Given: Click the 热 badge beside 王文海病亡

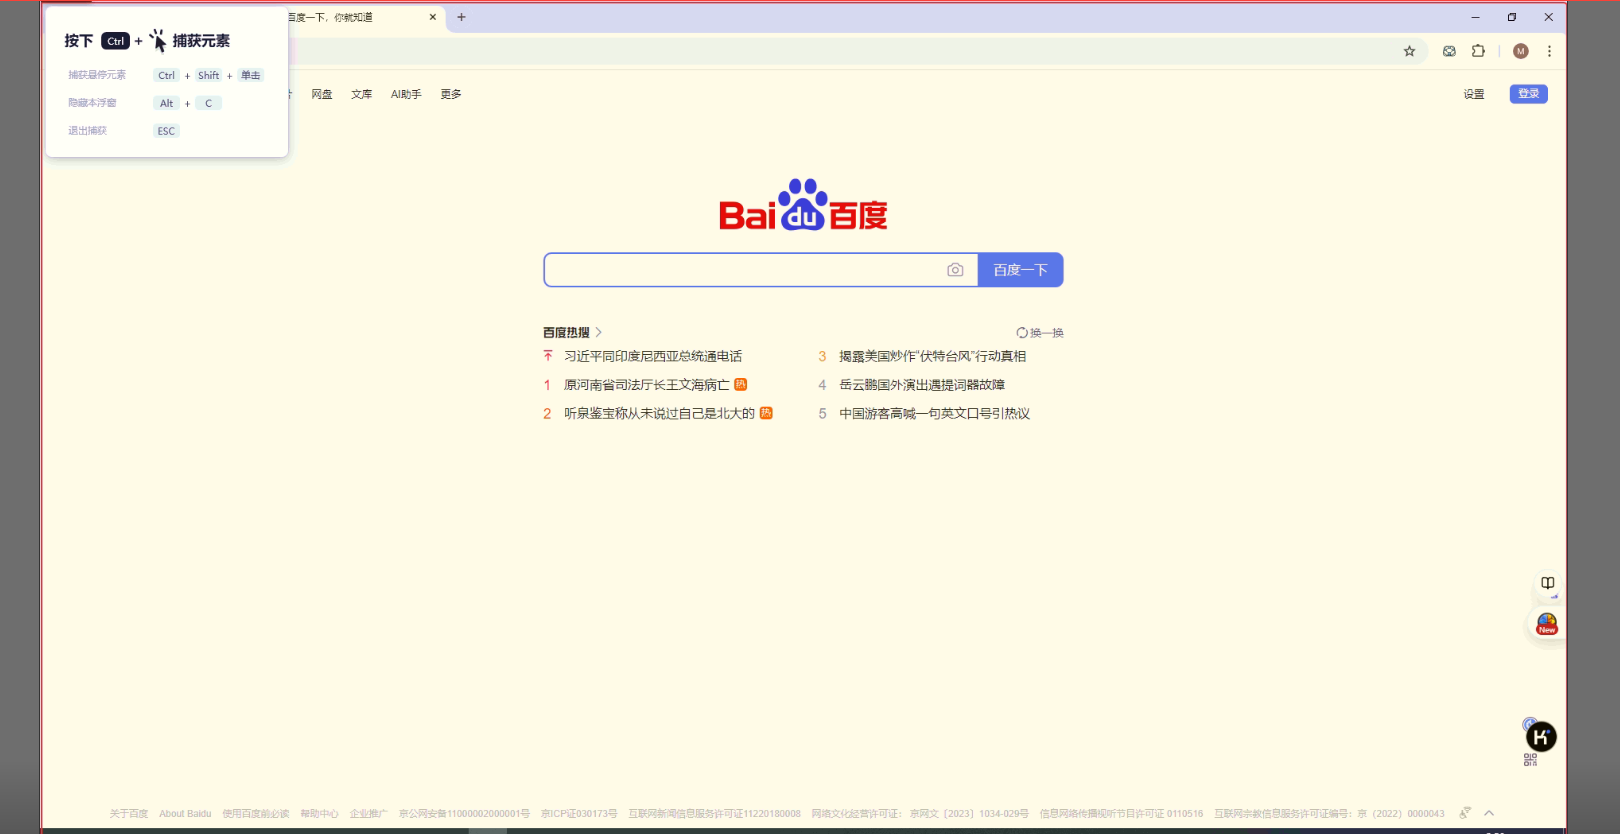Looking at the screenshot, I should 741,384.
